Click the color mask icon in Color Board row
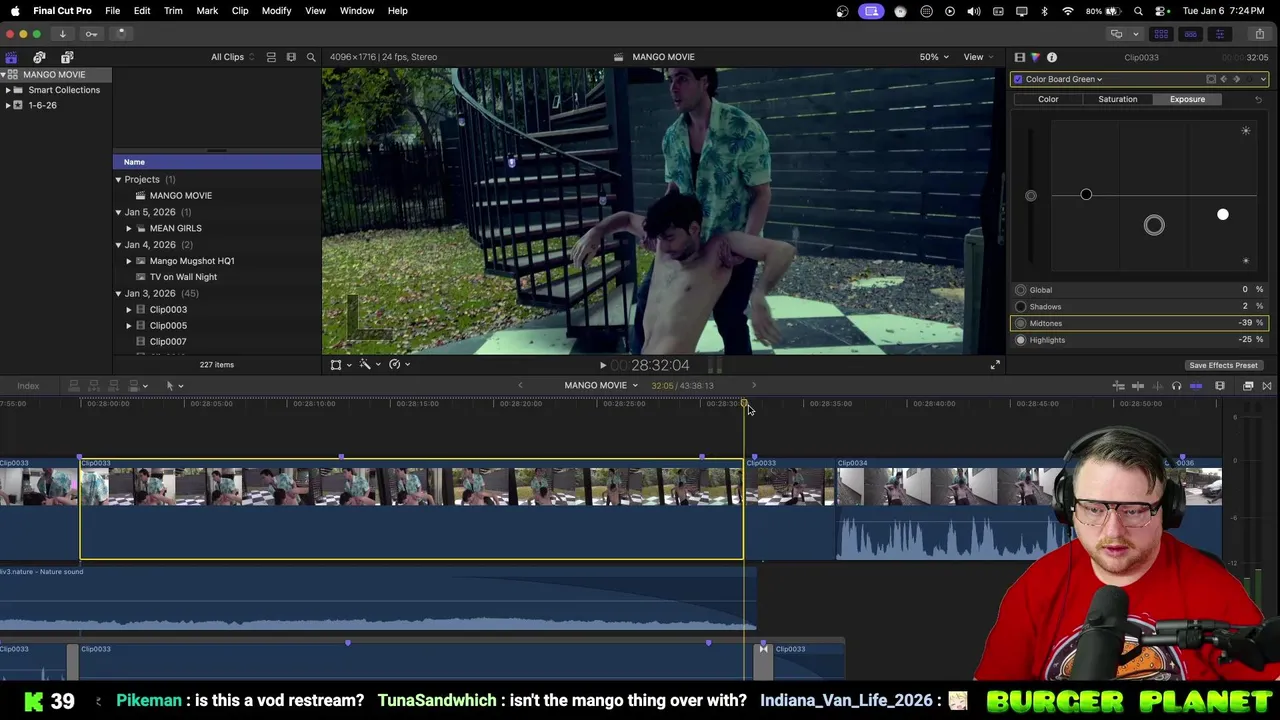 click(1211, 79)
